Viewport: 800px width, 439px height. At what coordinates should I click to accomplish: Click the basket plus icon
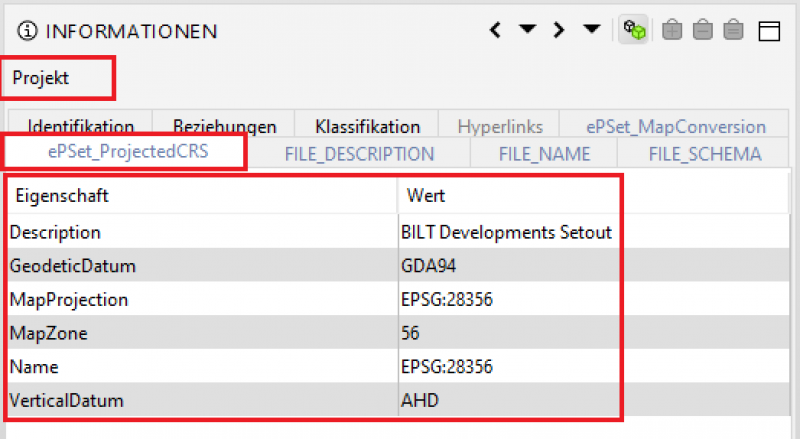pyautogui.click(x=672, y=30)
